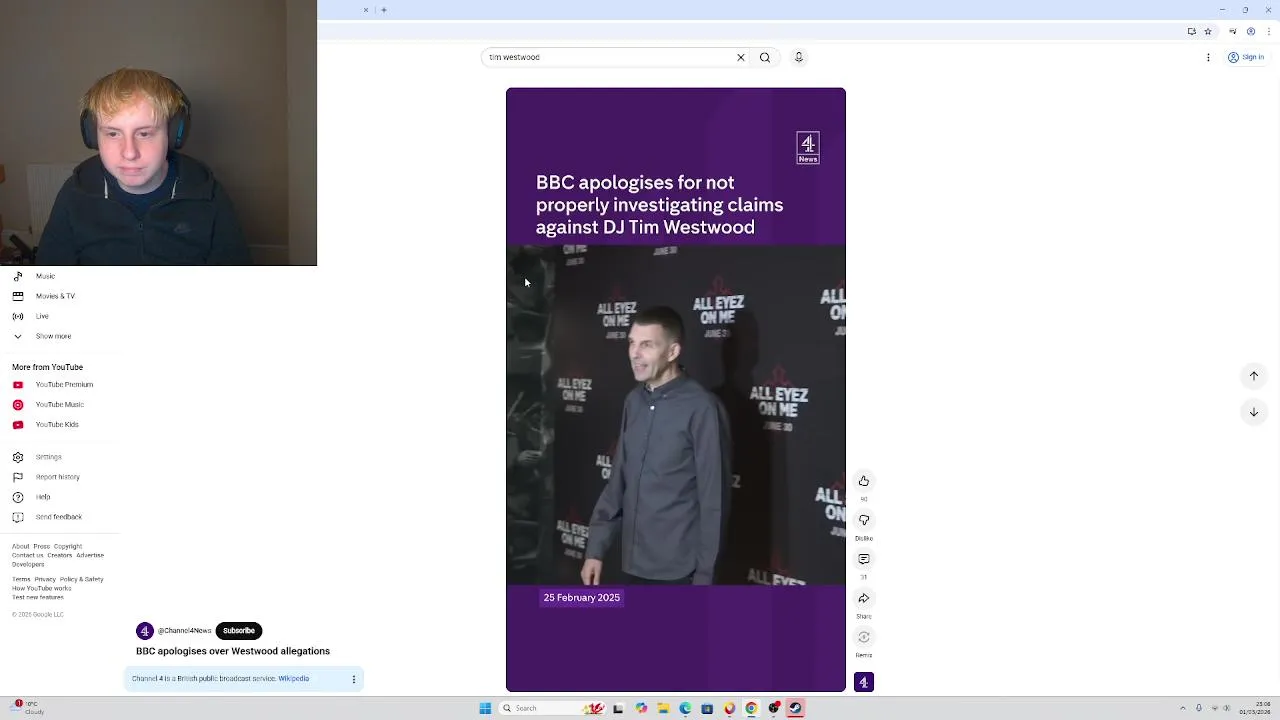Viewport: 1280px width, 720px height.
Task: Click the About footer link
Action: [21, 546]
